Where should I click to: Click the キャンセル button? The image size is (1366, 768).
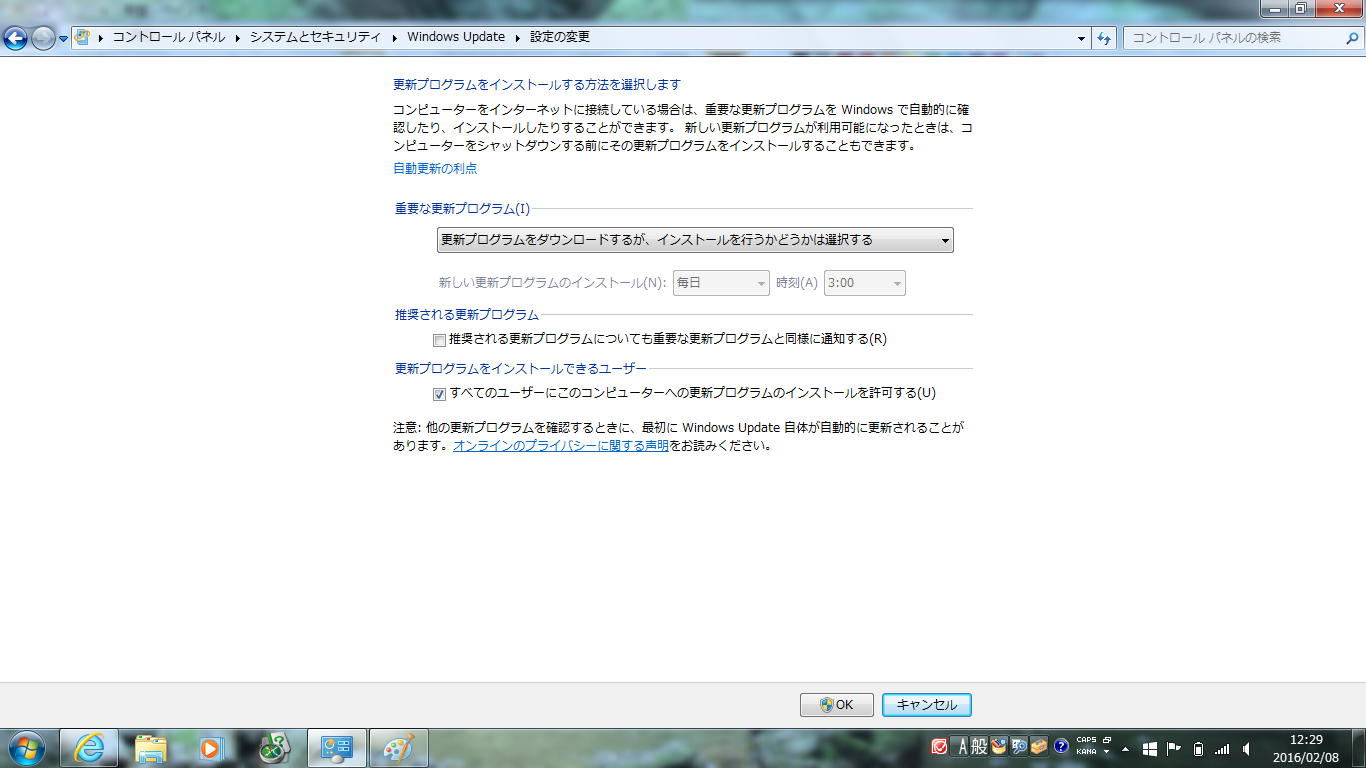coord(927,705)
